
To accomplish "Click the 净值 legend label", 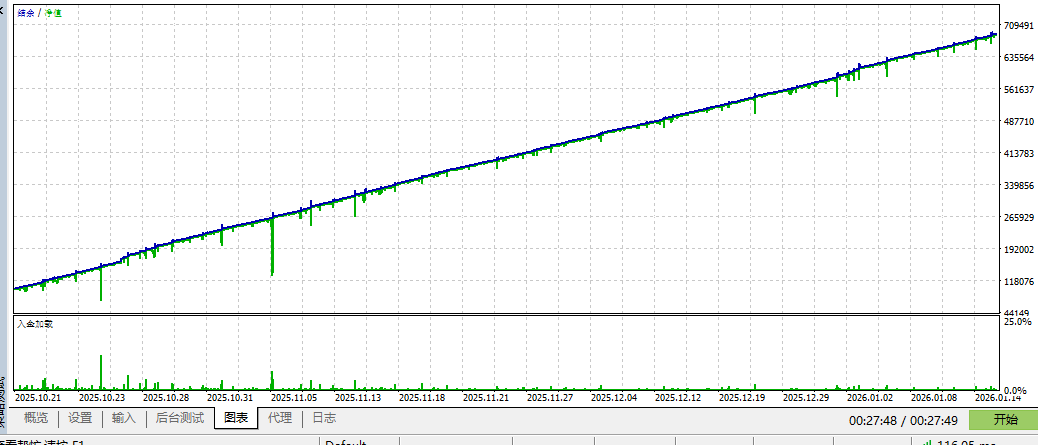I will point(53,13).
